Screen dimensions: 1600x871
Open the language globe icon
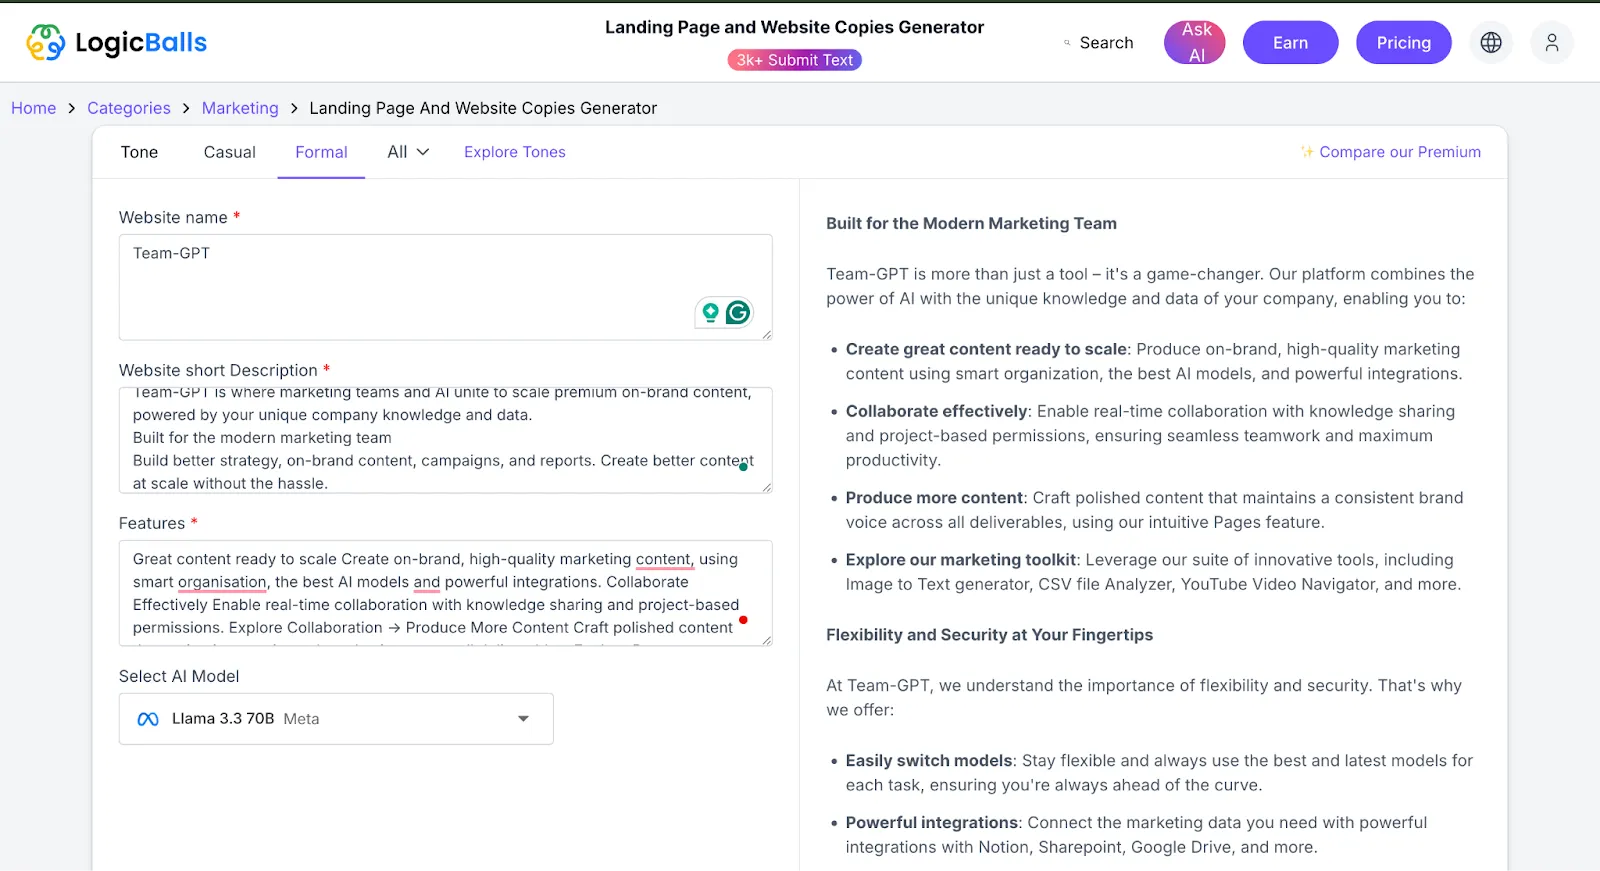click(1491, 42)
